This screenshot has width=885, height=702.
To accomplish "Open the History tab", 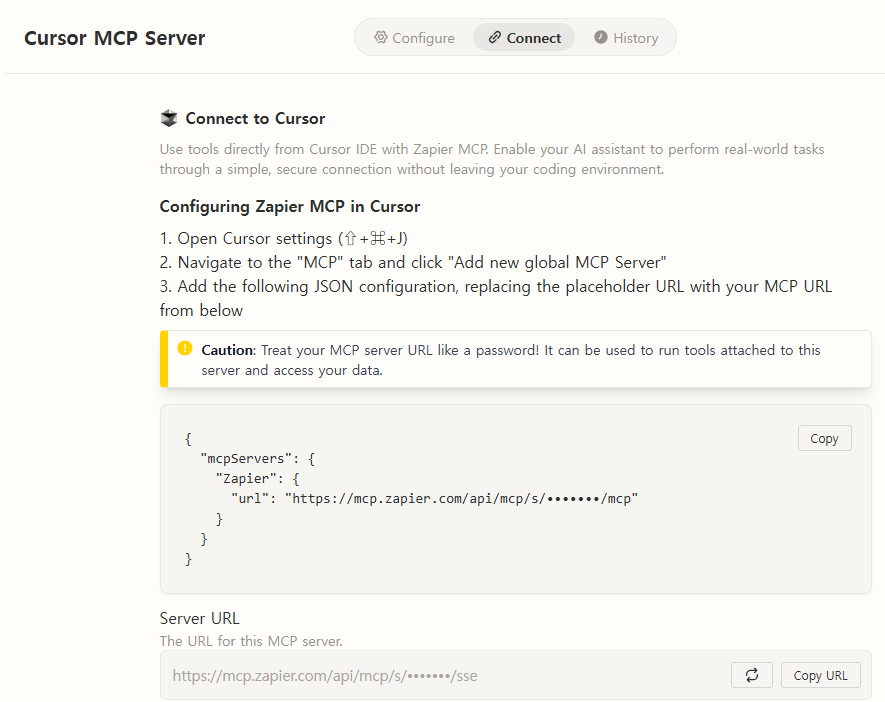I will tap(626, 38).
